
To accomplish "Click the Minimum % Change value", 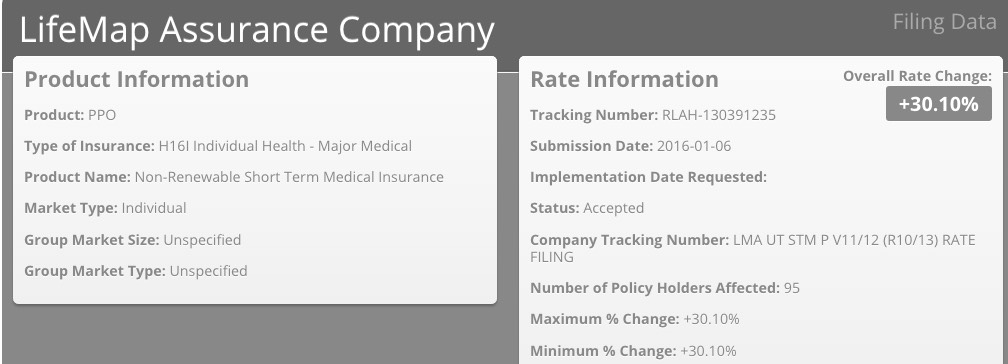I will point(708,351).
